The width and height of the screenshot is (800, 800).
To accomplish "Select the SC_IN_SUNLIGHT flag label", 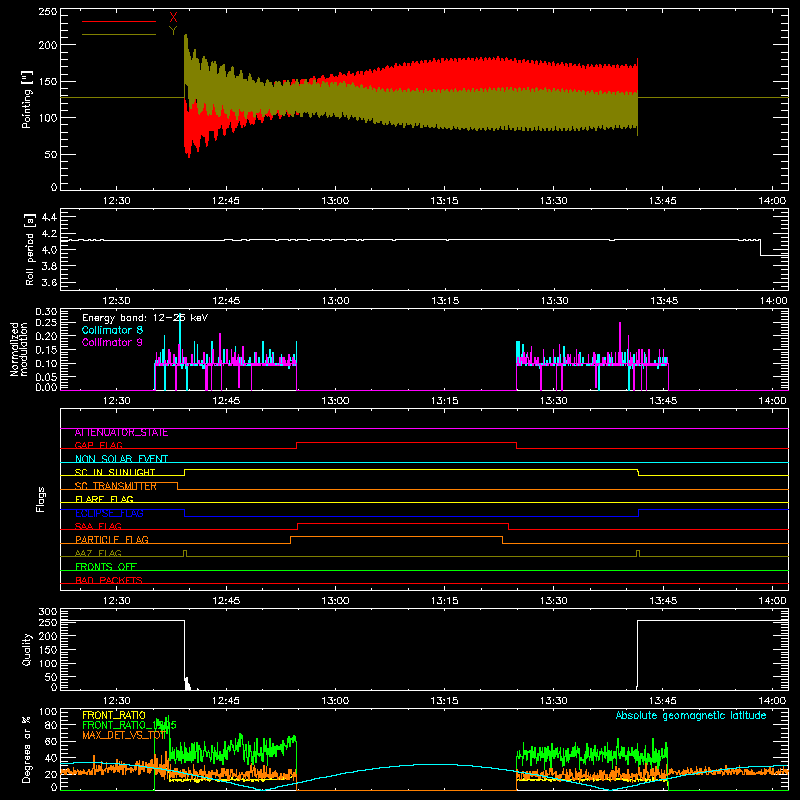I will pos(115,472).
